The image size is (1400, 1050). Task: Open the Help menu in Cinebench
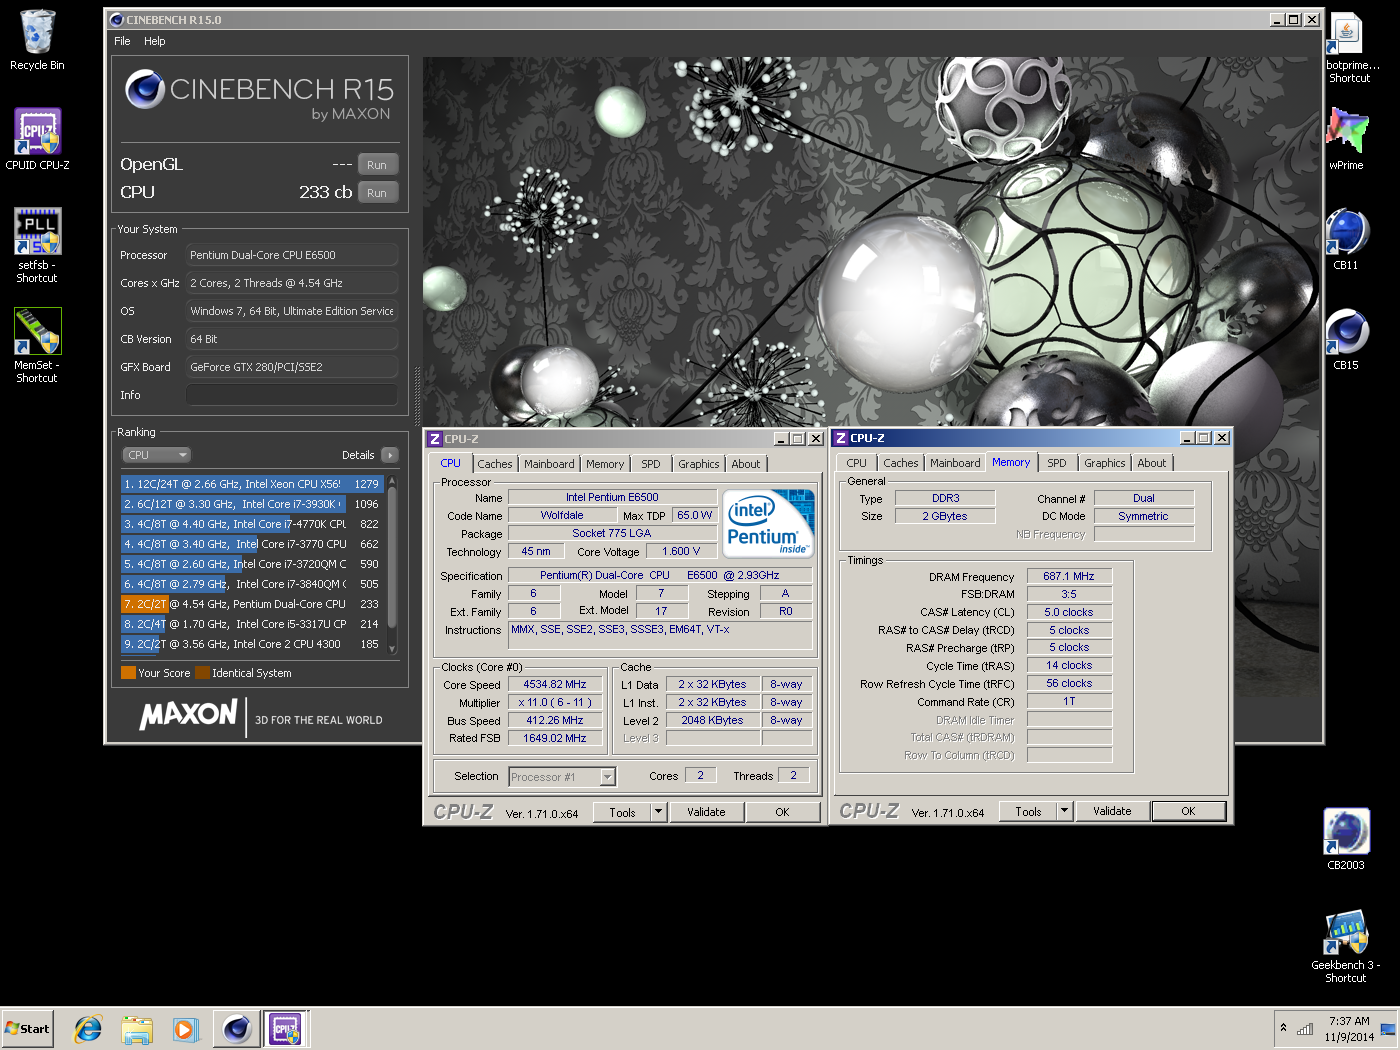[154, 41]
